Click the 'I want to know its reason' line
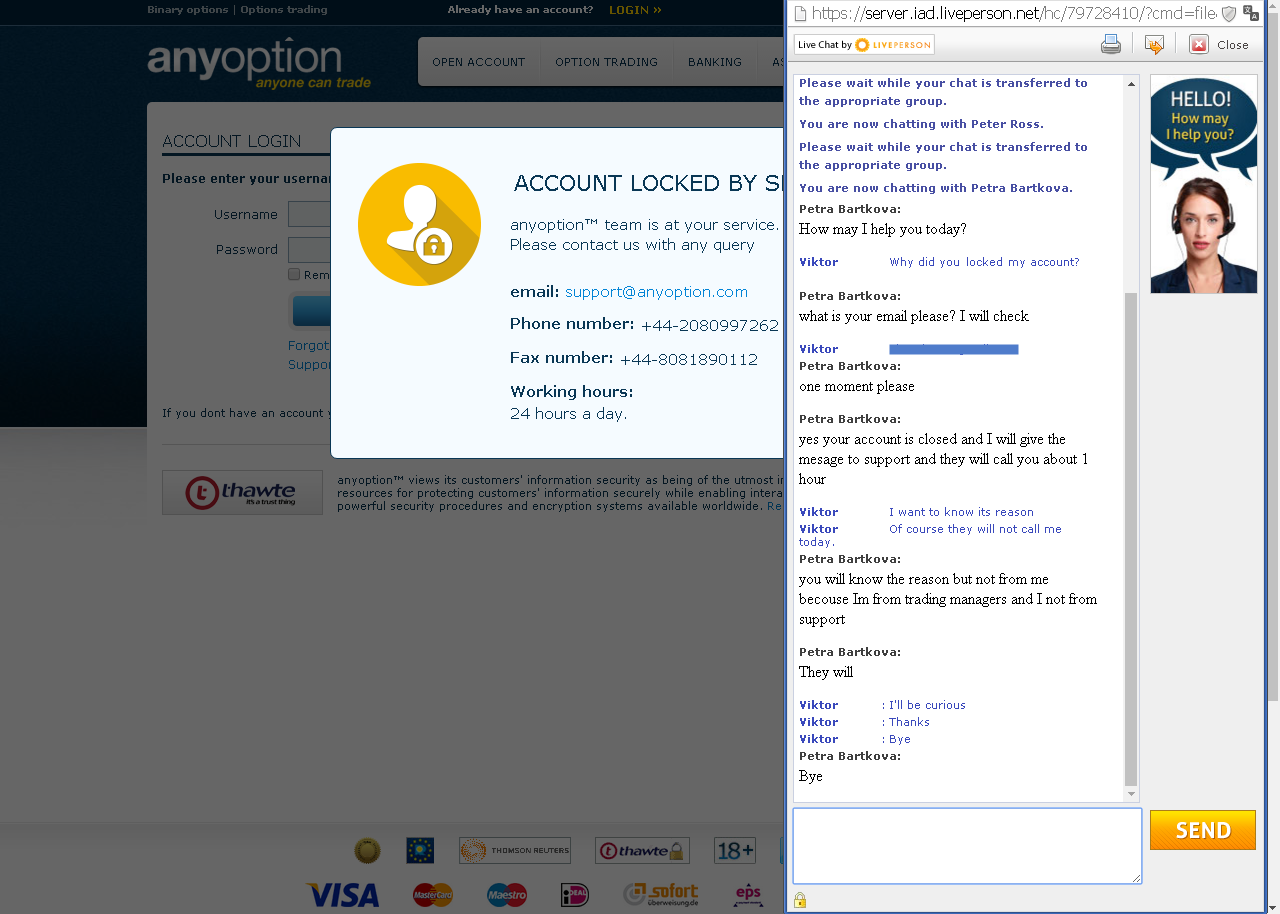This screenshot has width=1280, height=914. tap(961, 512)
